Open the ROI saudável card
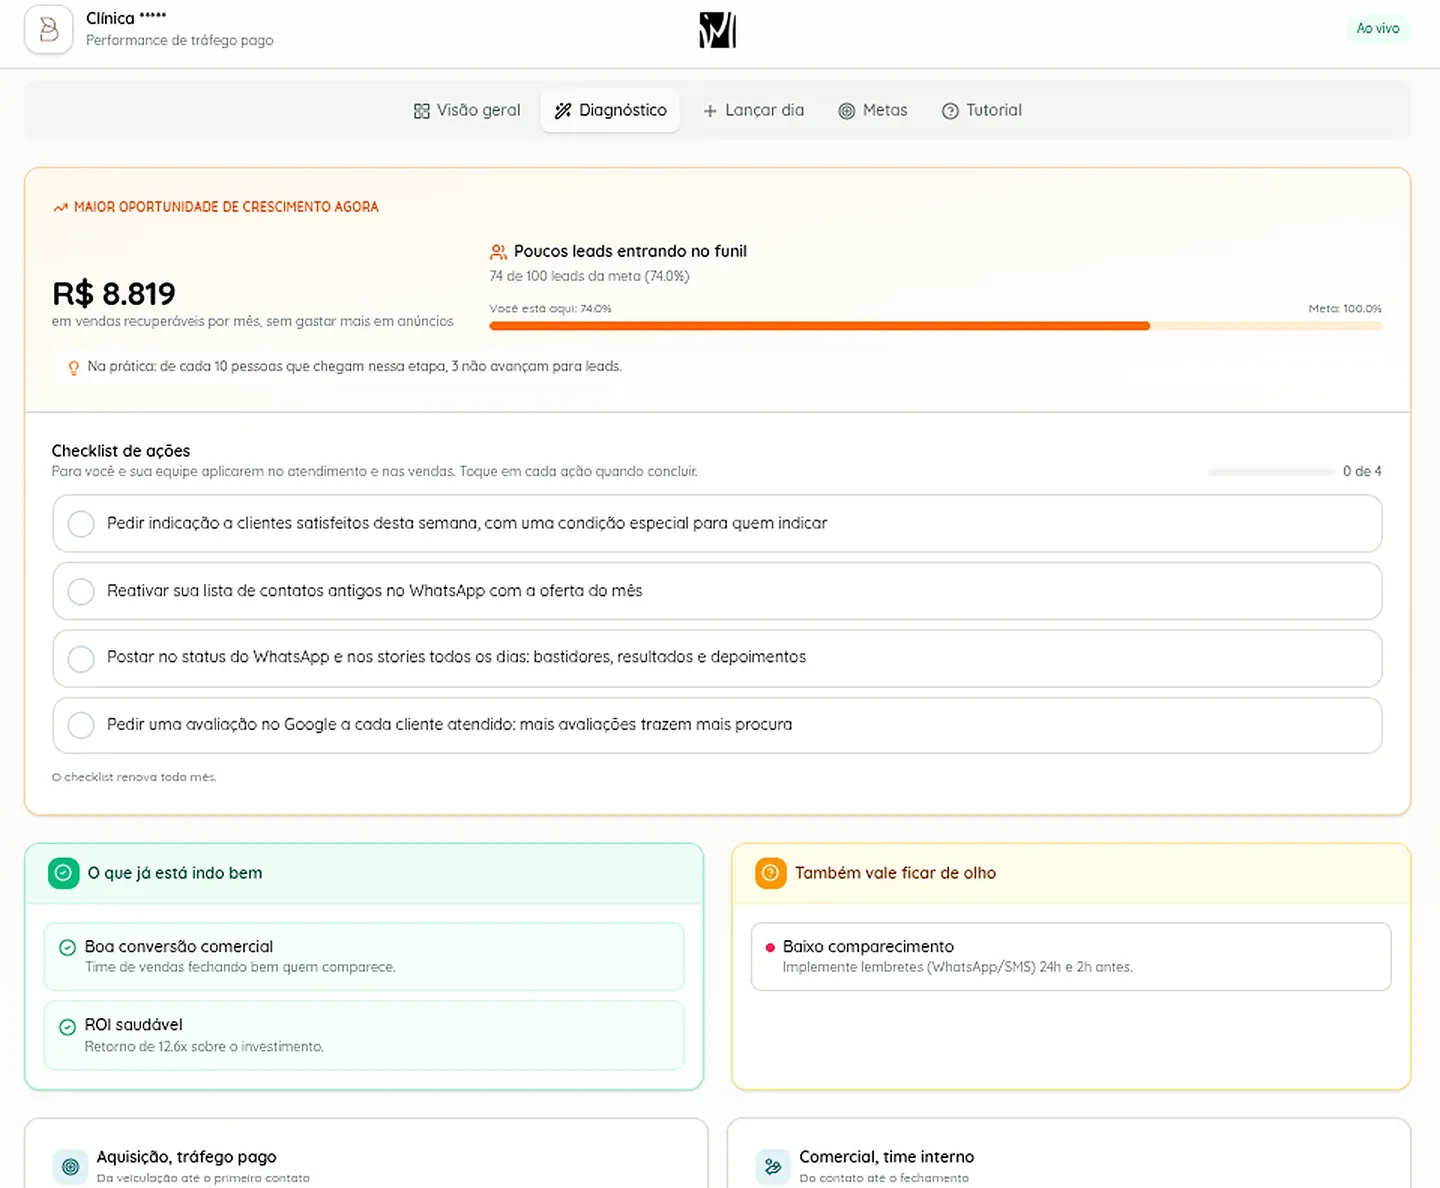This screenshot has width=1440, height=1188. coord(364,1035)
